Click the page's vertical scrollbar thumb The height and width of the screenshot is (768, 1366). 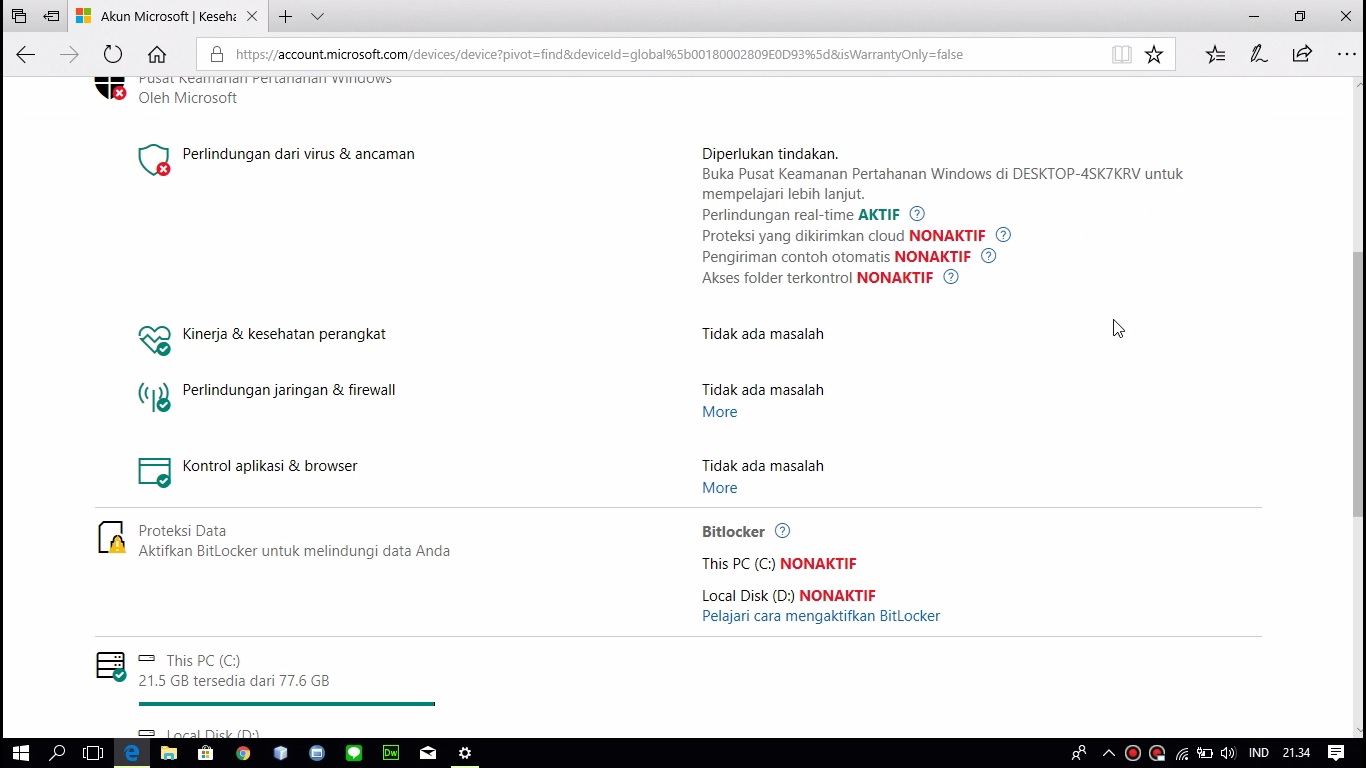[1357, 384]
